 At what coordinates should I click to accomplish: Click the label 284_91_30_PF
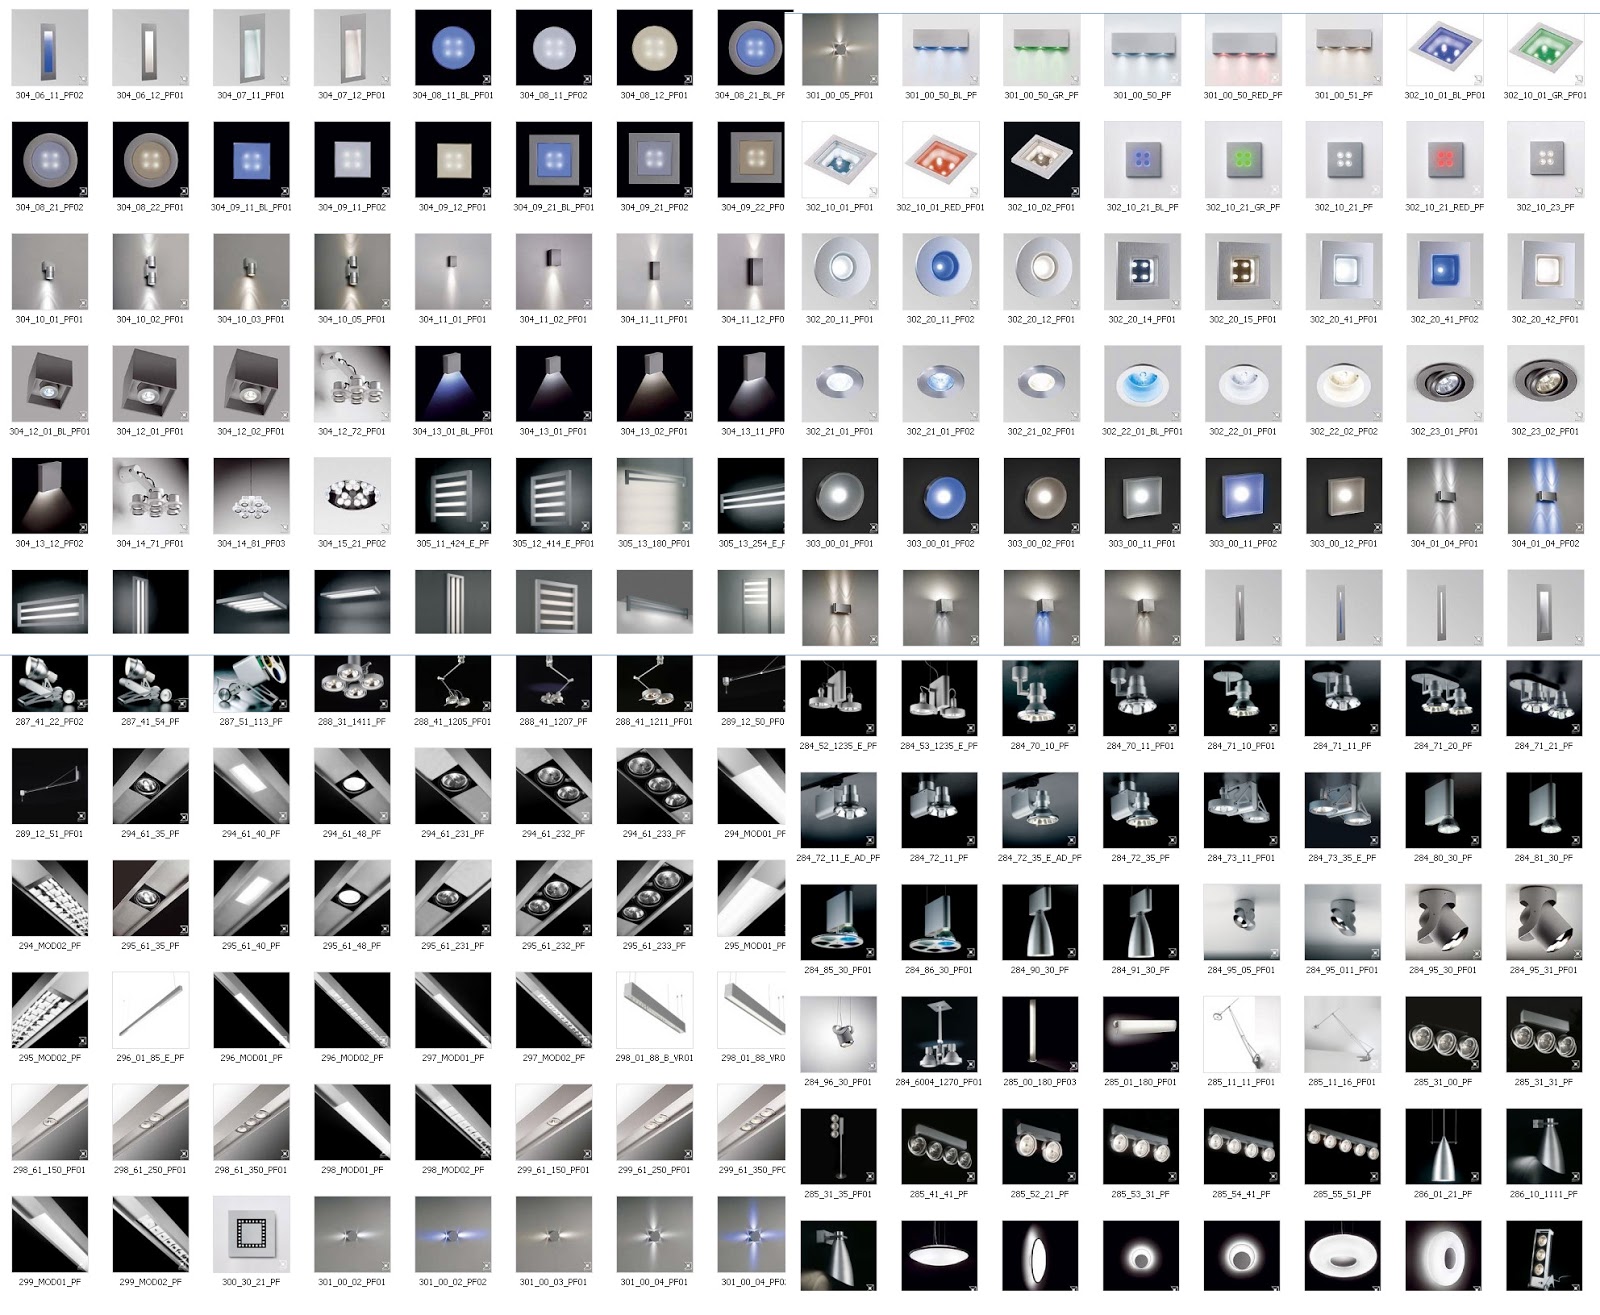(x=1142, y=970)
